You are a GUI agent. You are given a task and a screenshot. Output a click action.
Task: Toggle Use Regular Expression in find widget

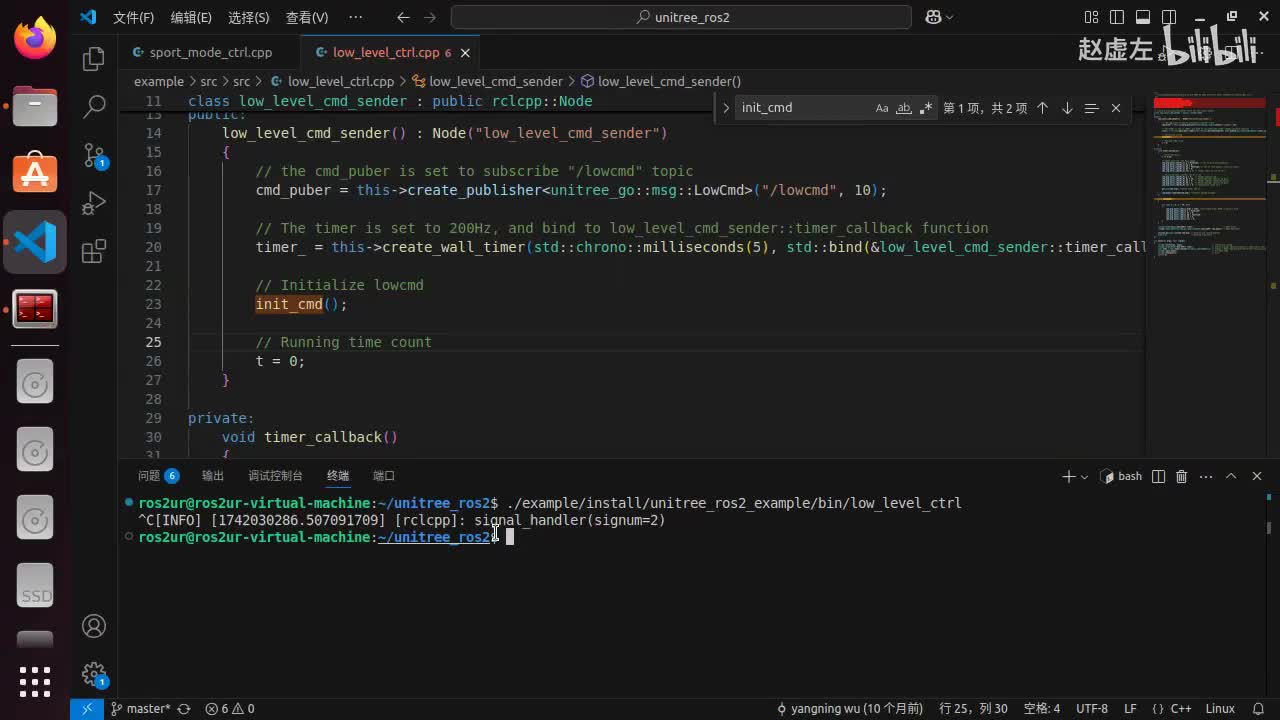tap(925, 108)
